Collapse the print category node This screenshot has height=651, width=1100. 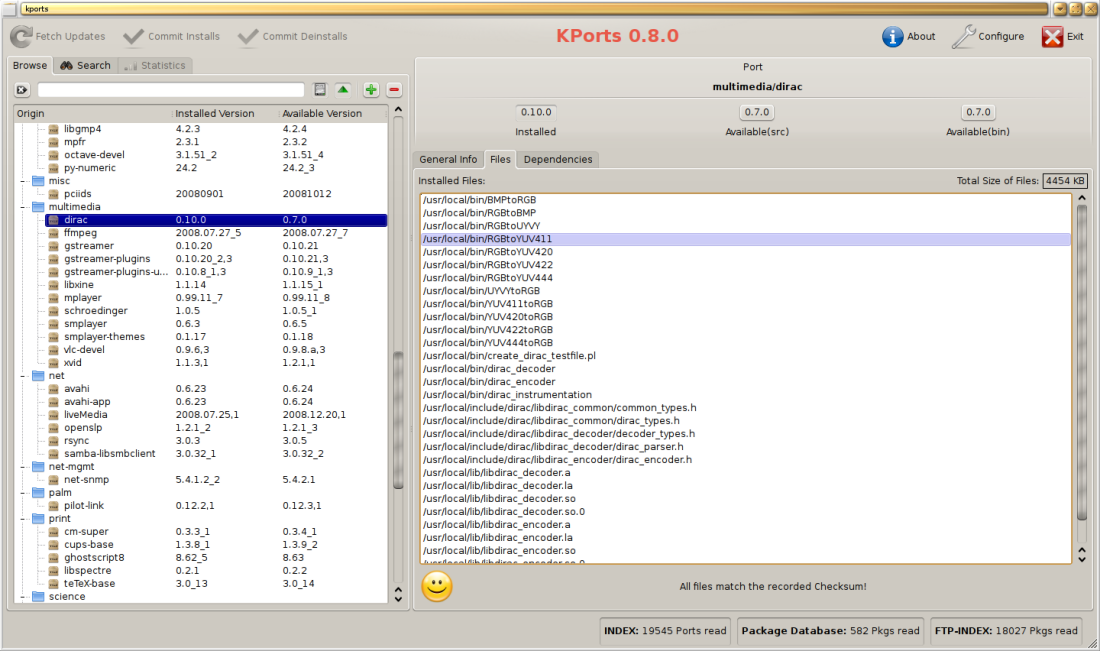(x=23, y=519)
